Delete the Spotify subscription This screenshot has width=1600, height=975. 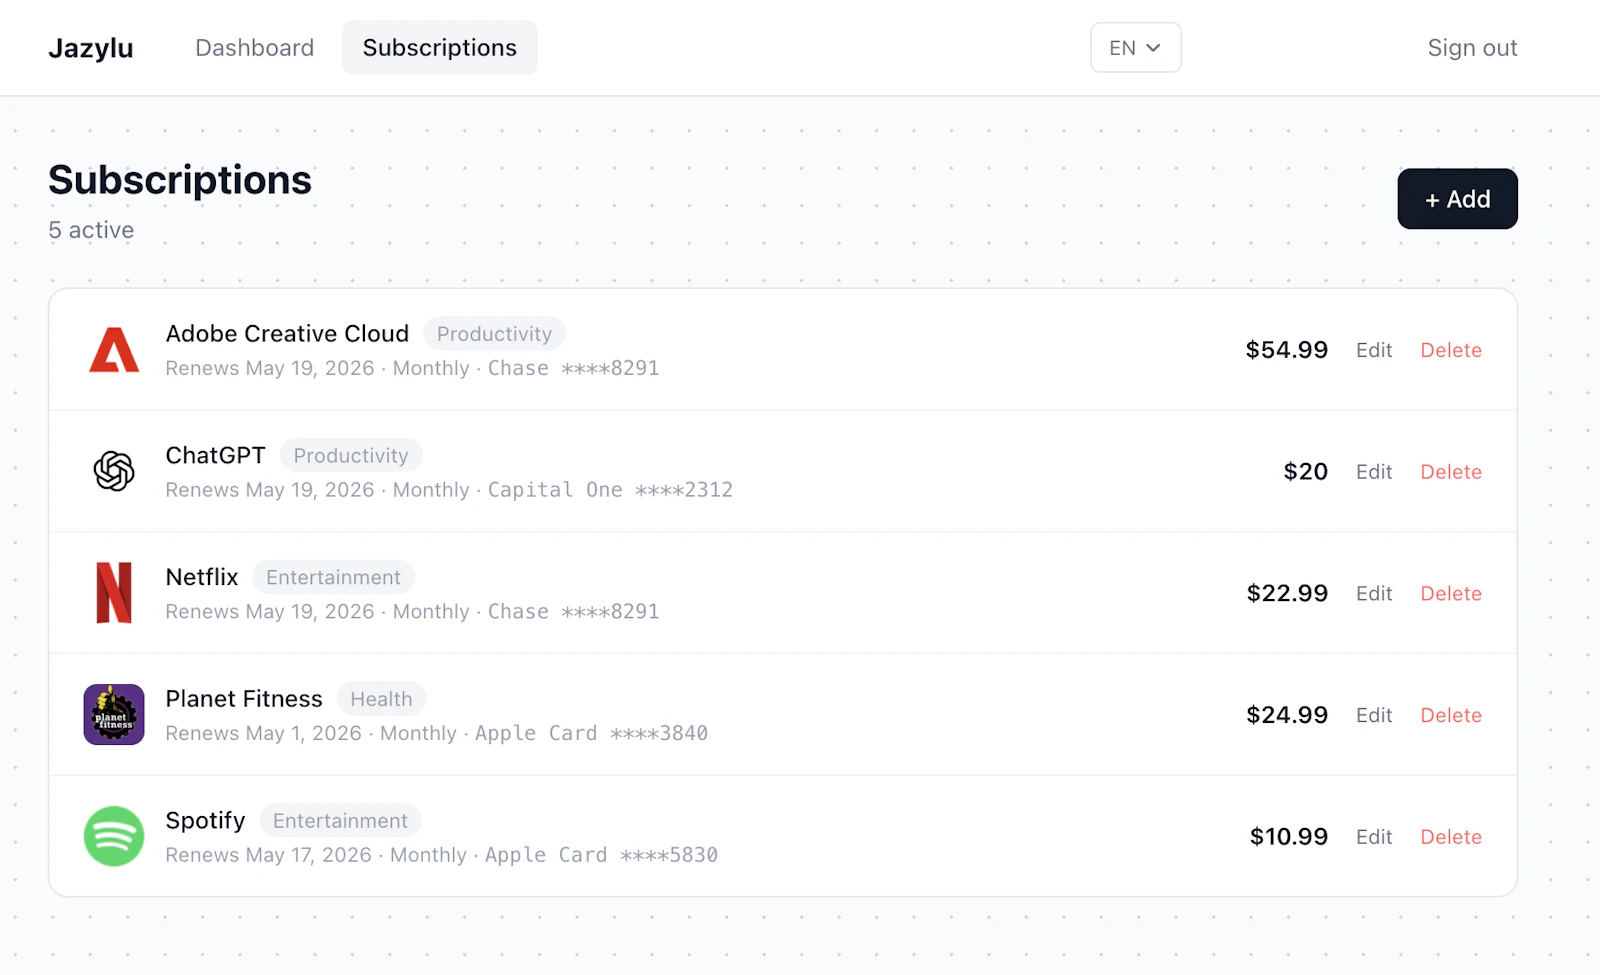click(1451, 837)
